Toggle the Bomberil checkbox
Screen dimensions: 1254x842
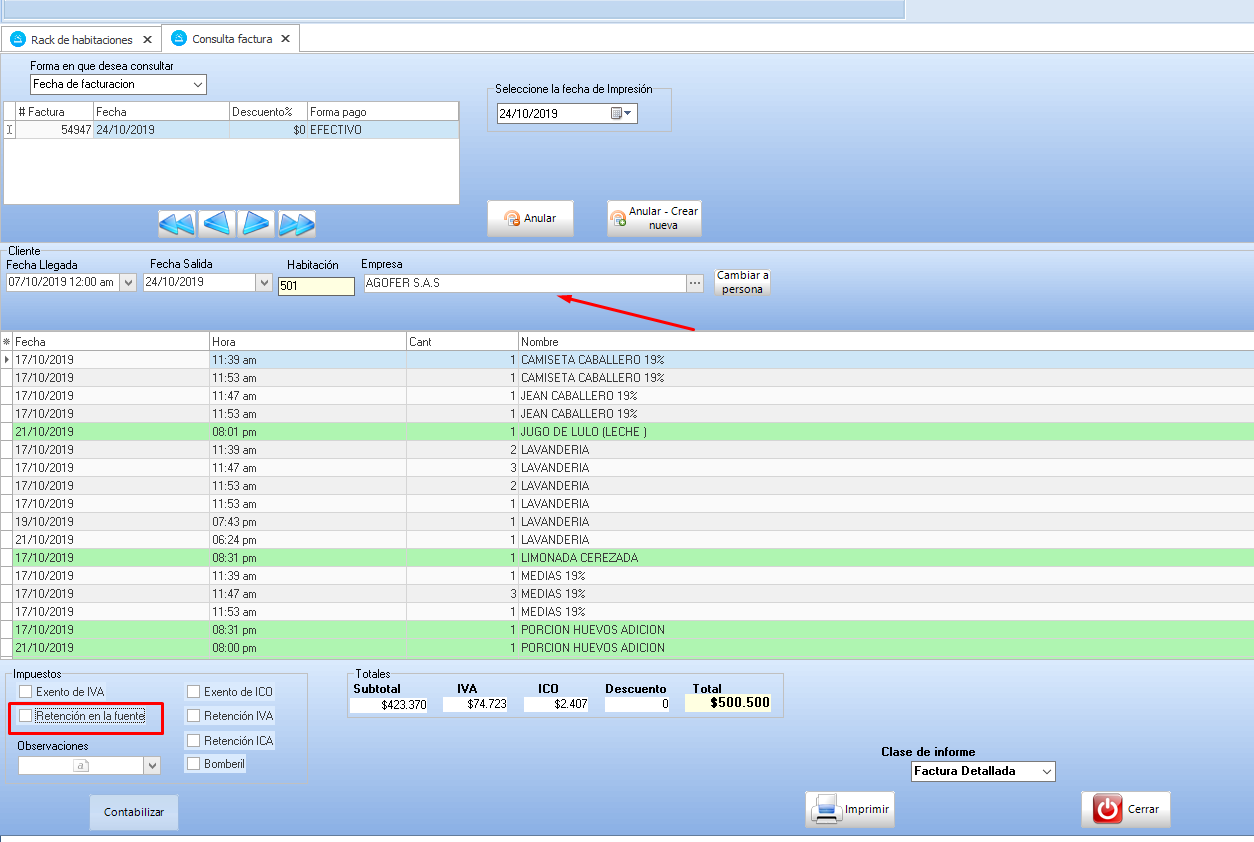(194, 764)
